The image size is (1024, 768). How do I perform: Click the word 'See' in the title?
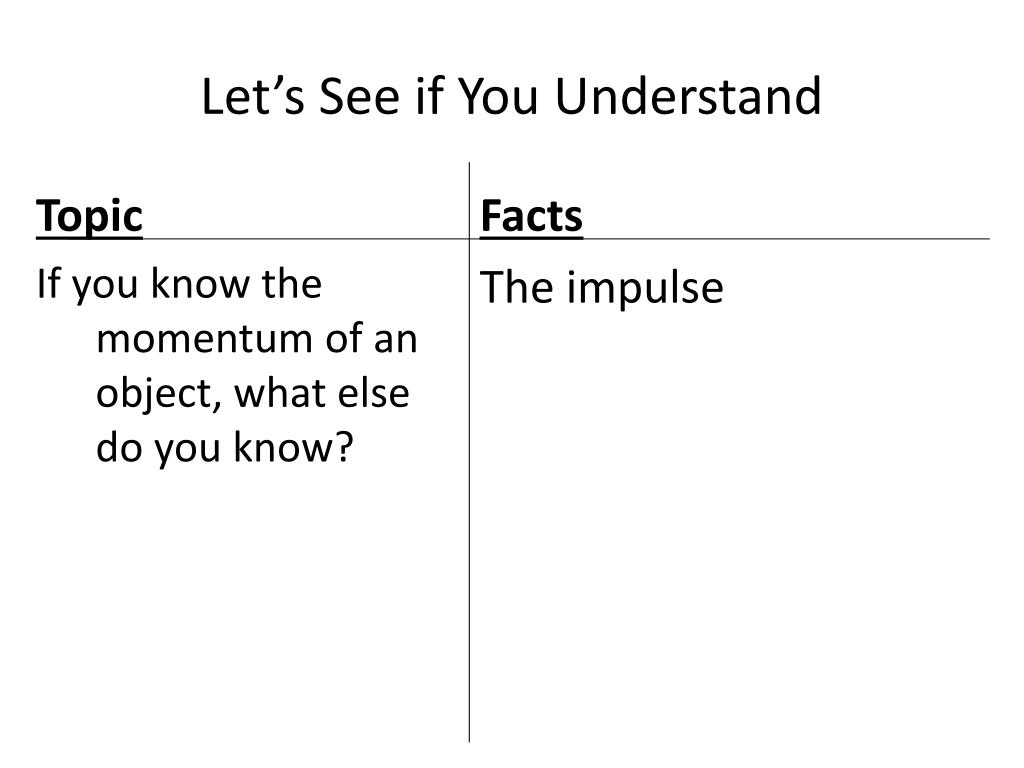click(359, 97)
